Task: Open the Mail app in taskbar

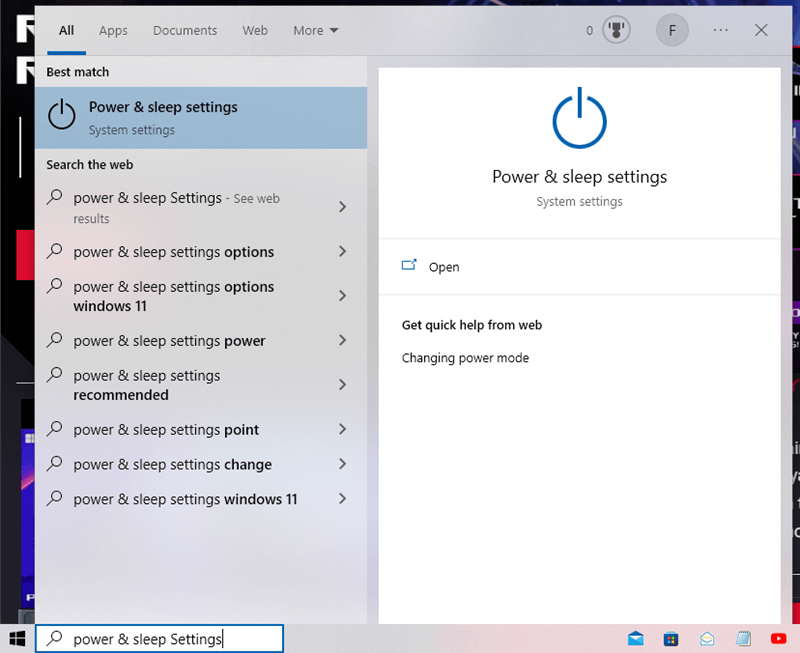Action: (x=635, y=639)
